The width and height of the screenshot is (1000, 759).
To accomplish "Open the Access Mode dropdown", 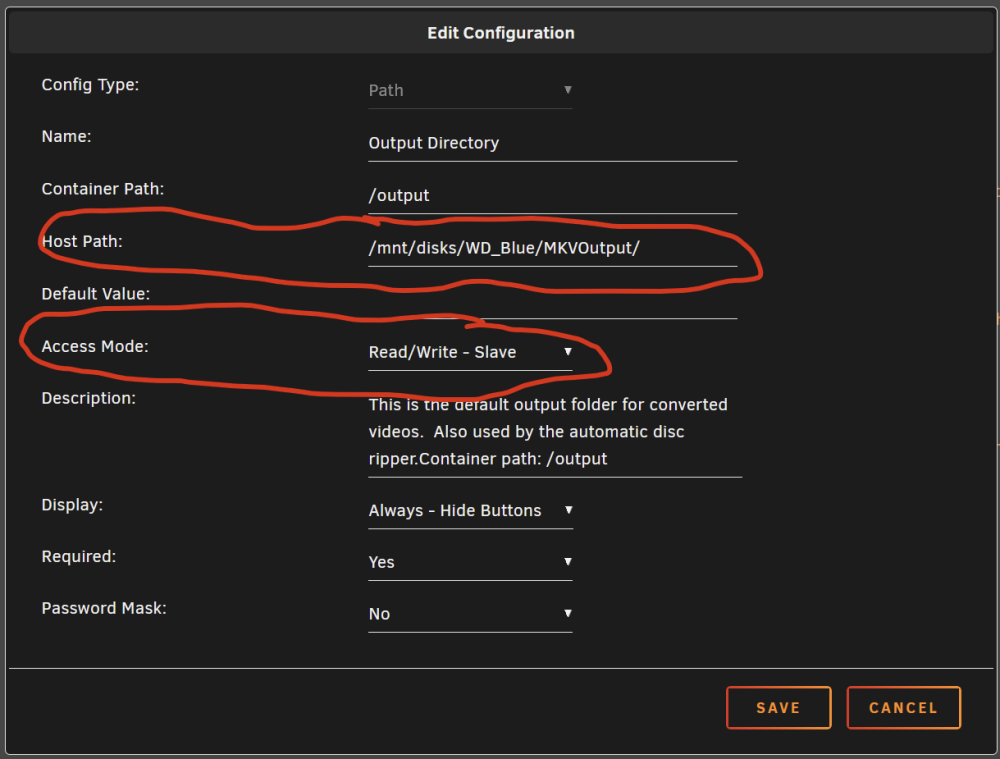I will click(x=470, y=353).
